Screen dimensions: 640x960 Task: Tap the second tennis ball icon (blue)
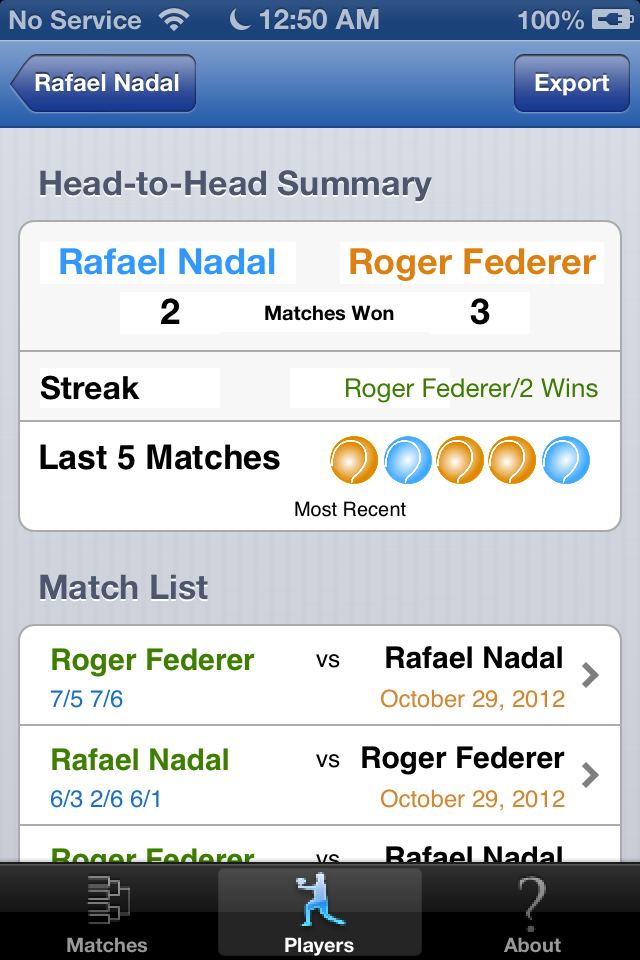pos(408,461)
